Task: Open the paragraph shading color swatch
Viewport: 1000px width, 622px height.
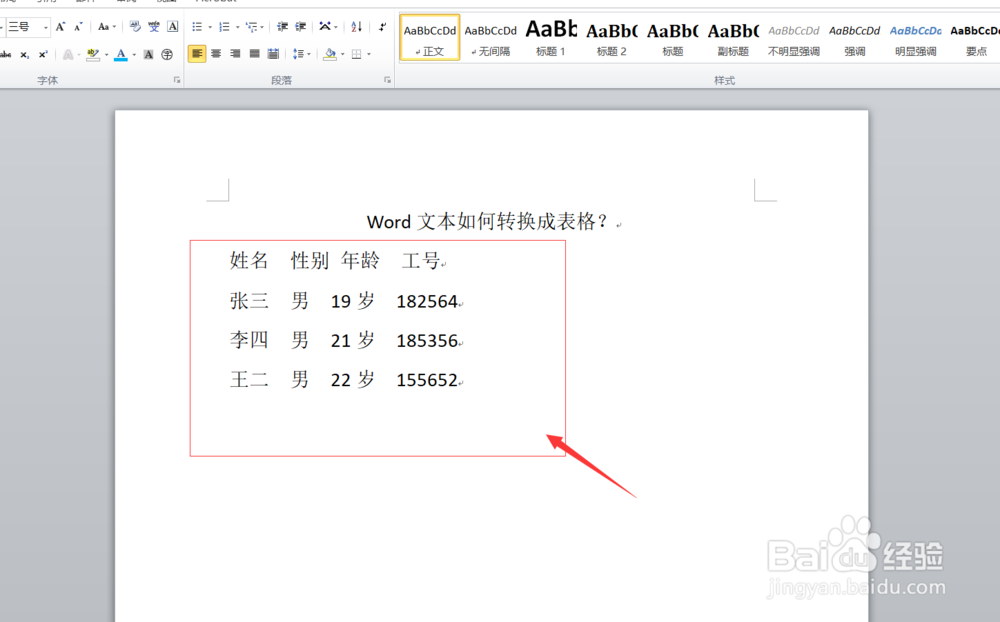Action: (332, 54)
